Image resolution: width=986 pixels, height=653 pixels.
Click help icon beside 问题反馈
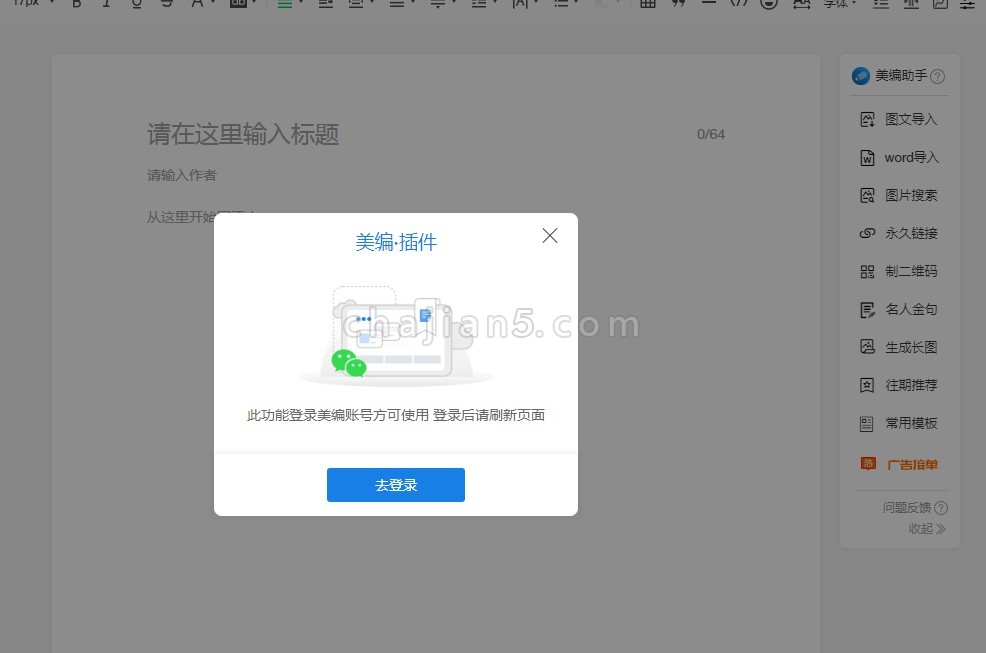tap(941, 508)
